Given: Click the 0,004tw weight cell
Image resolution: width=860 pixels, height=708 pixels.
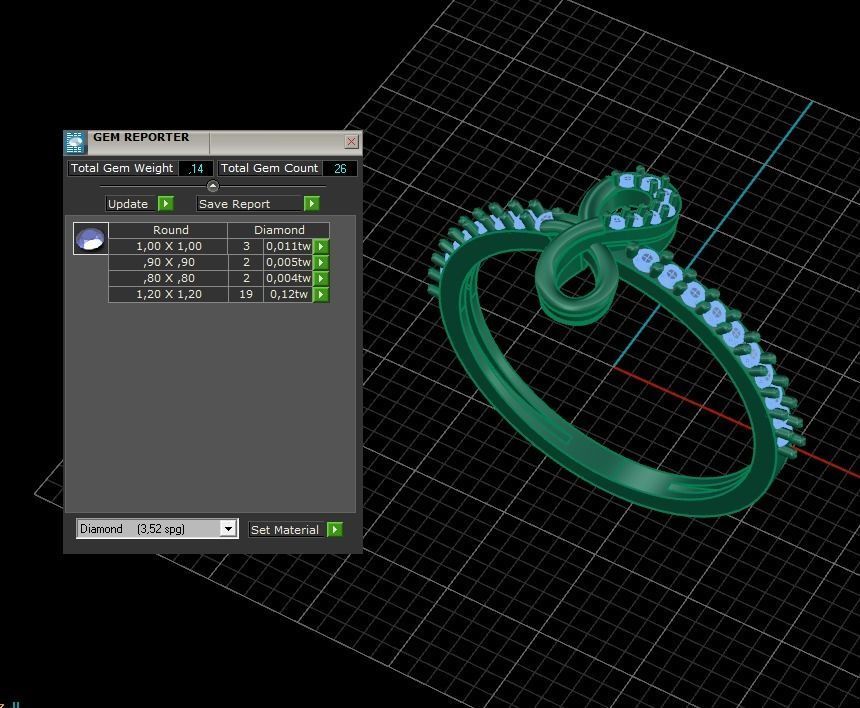Looking at the screenshot, I should coord(288,279).
